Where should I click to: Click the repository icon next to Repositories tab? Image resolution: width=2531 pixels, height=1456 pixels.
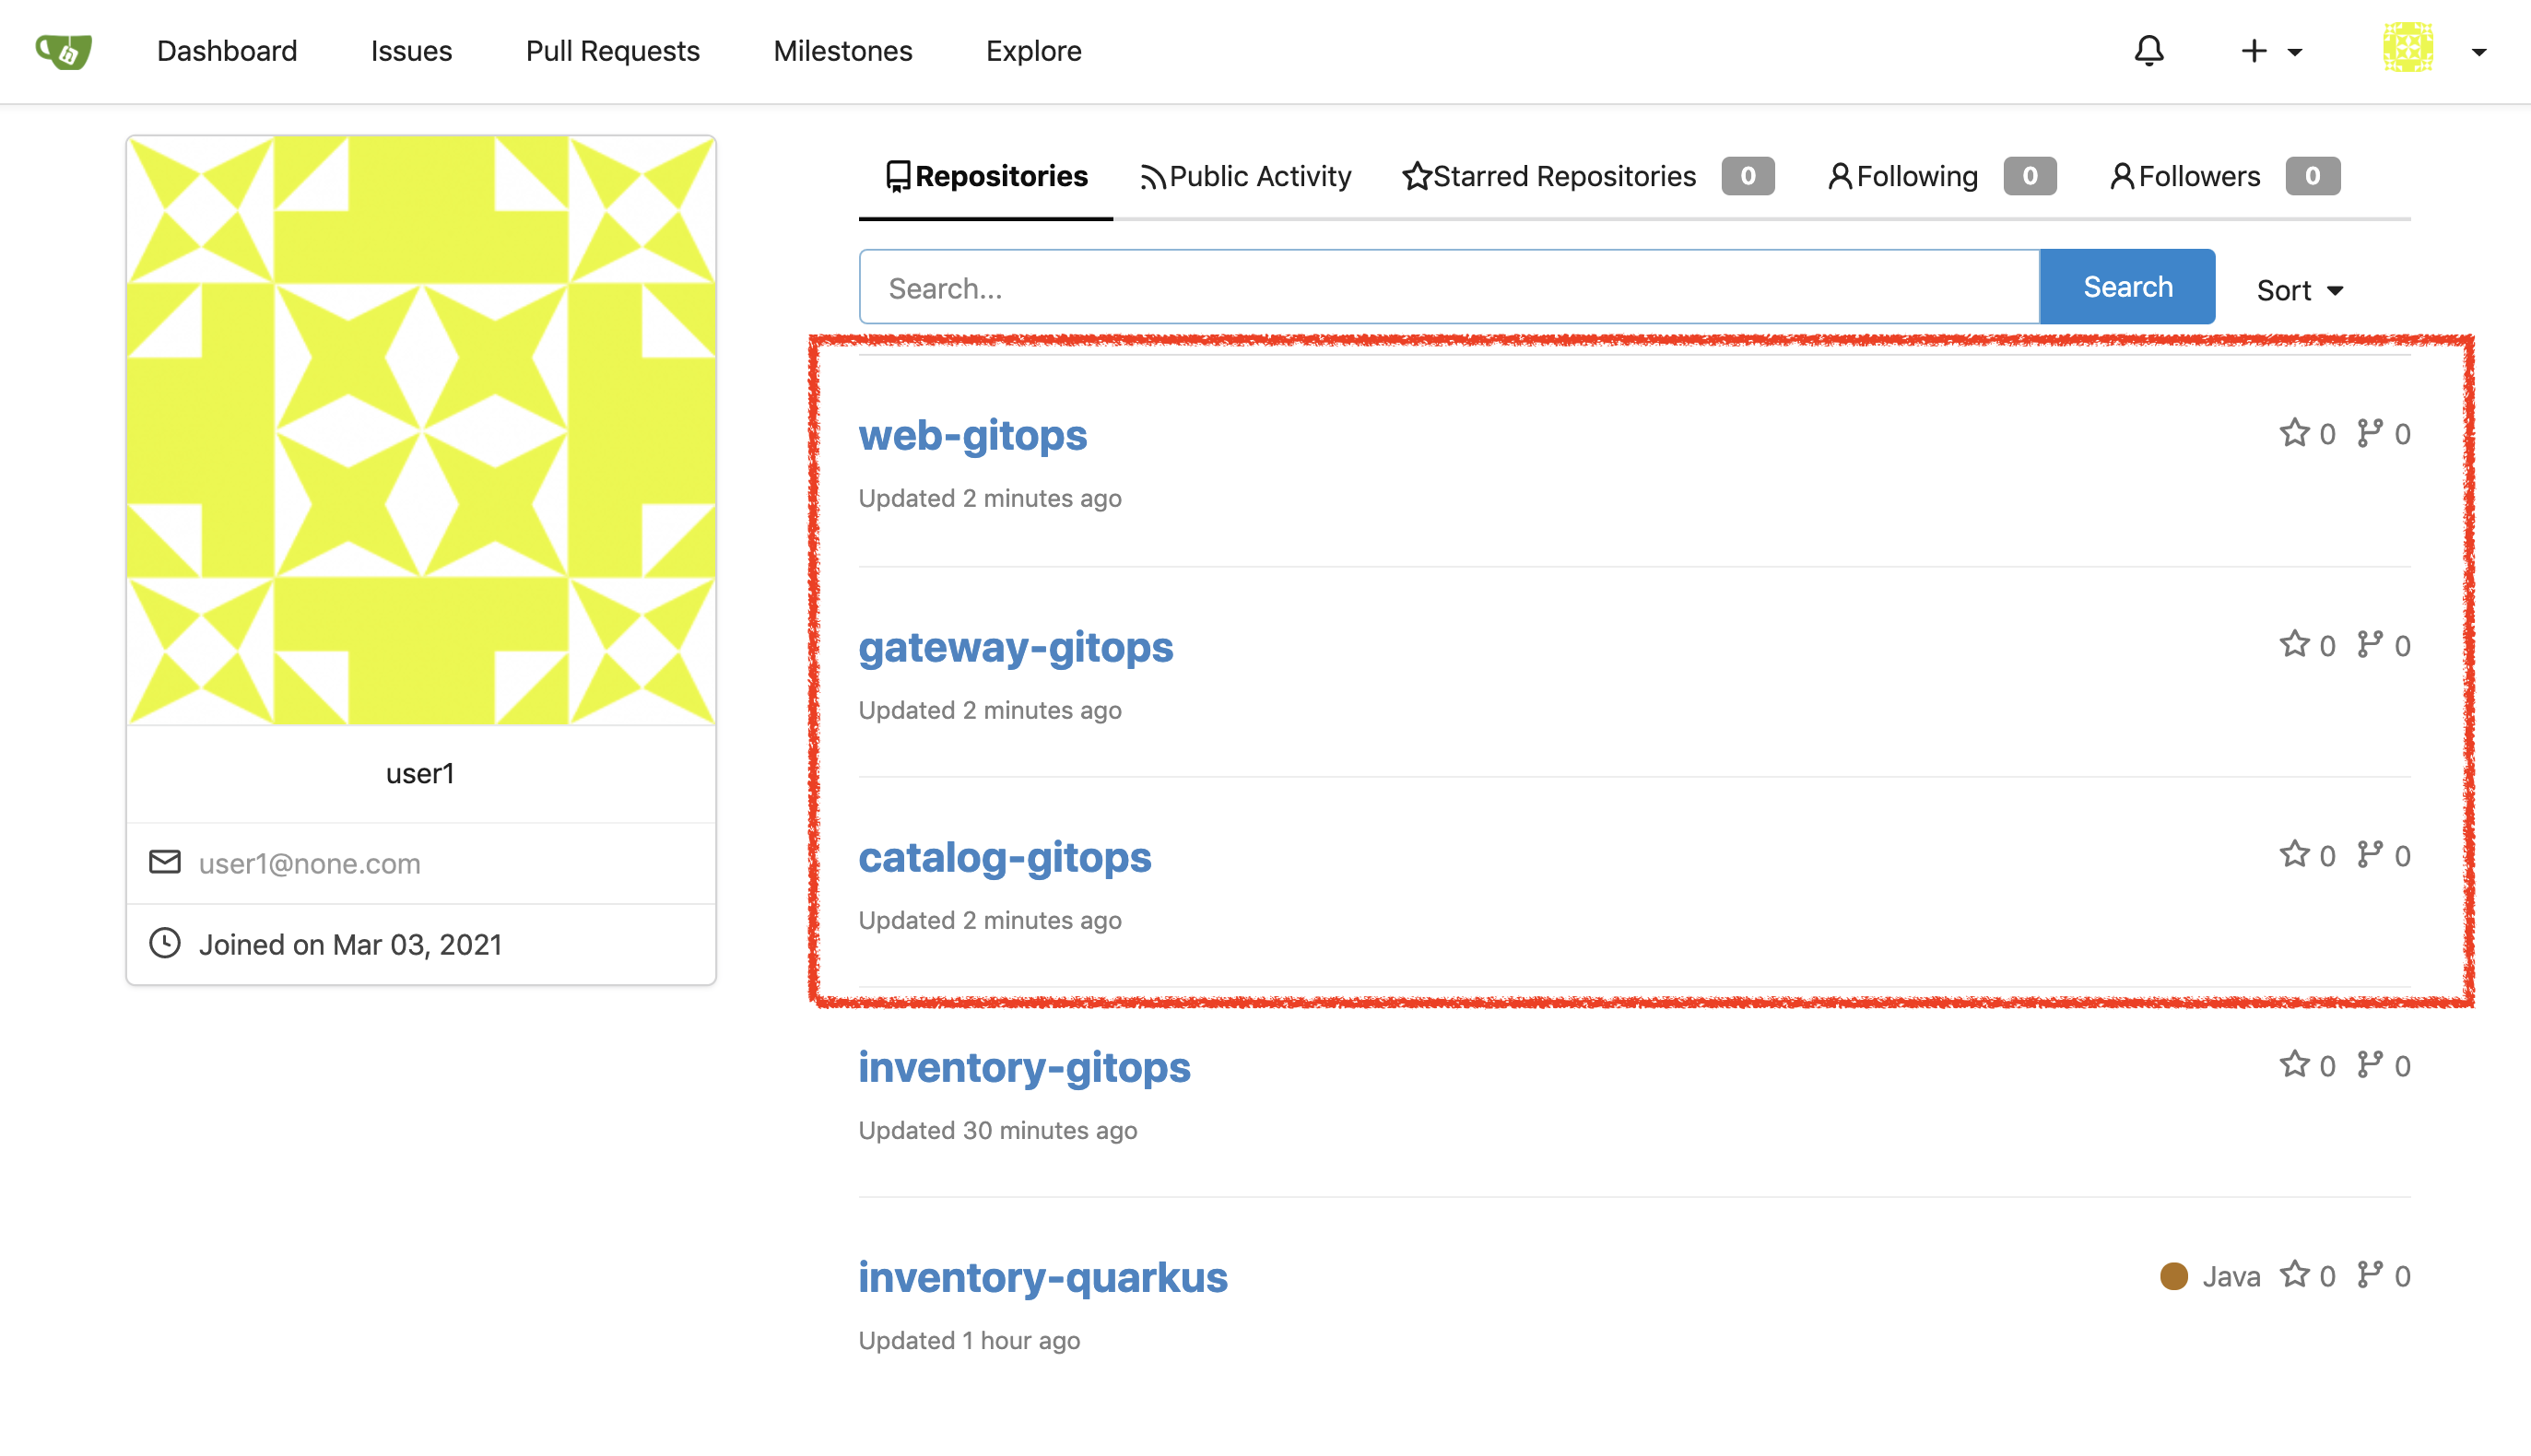(x=897, y=175)
